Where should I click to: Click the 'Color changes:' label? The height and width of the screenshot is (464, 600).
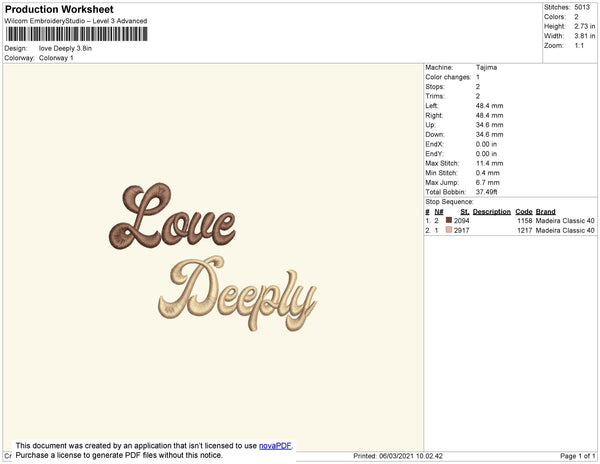(448, 77)
